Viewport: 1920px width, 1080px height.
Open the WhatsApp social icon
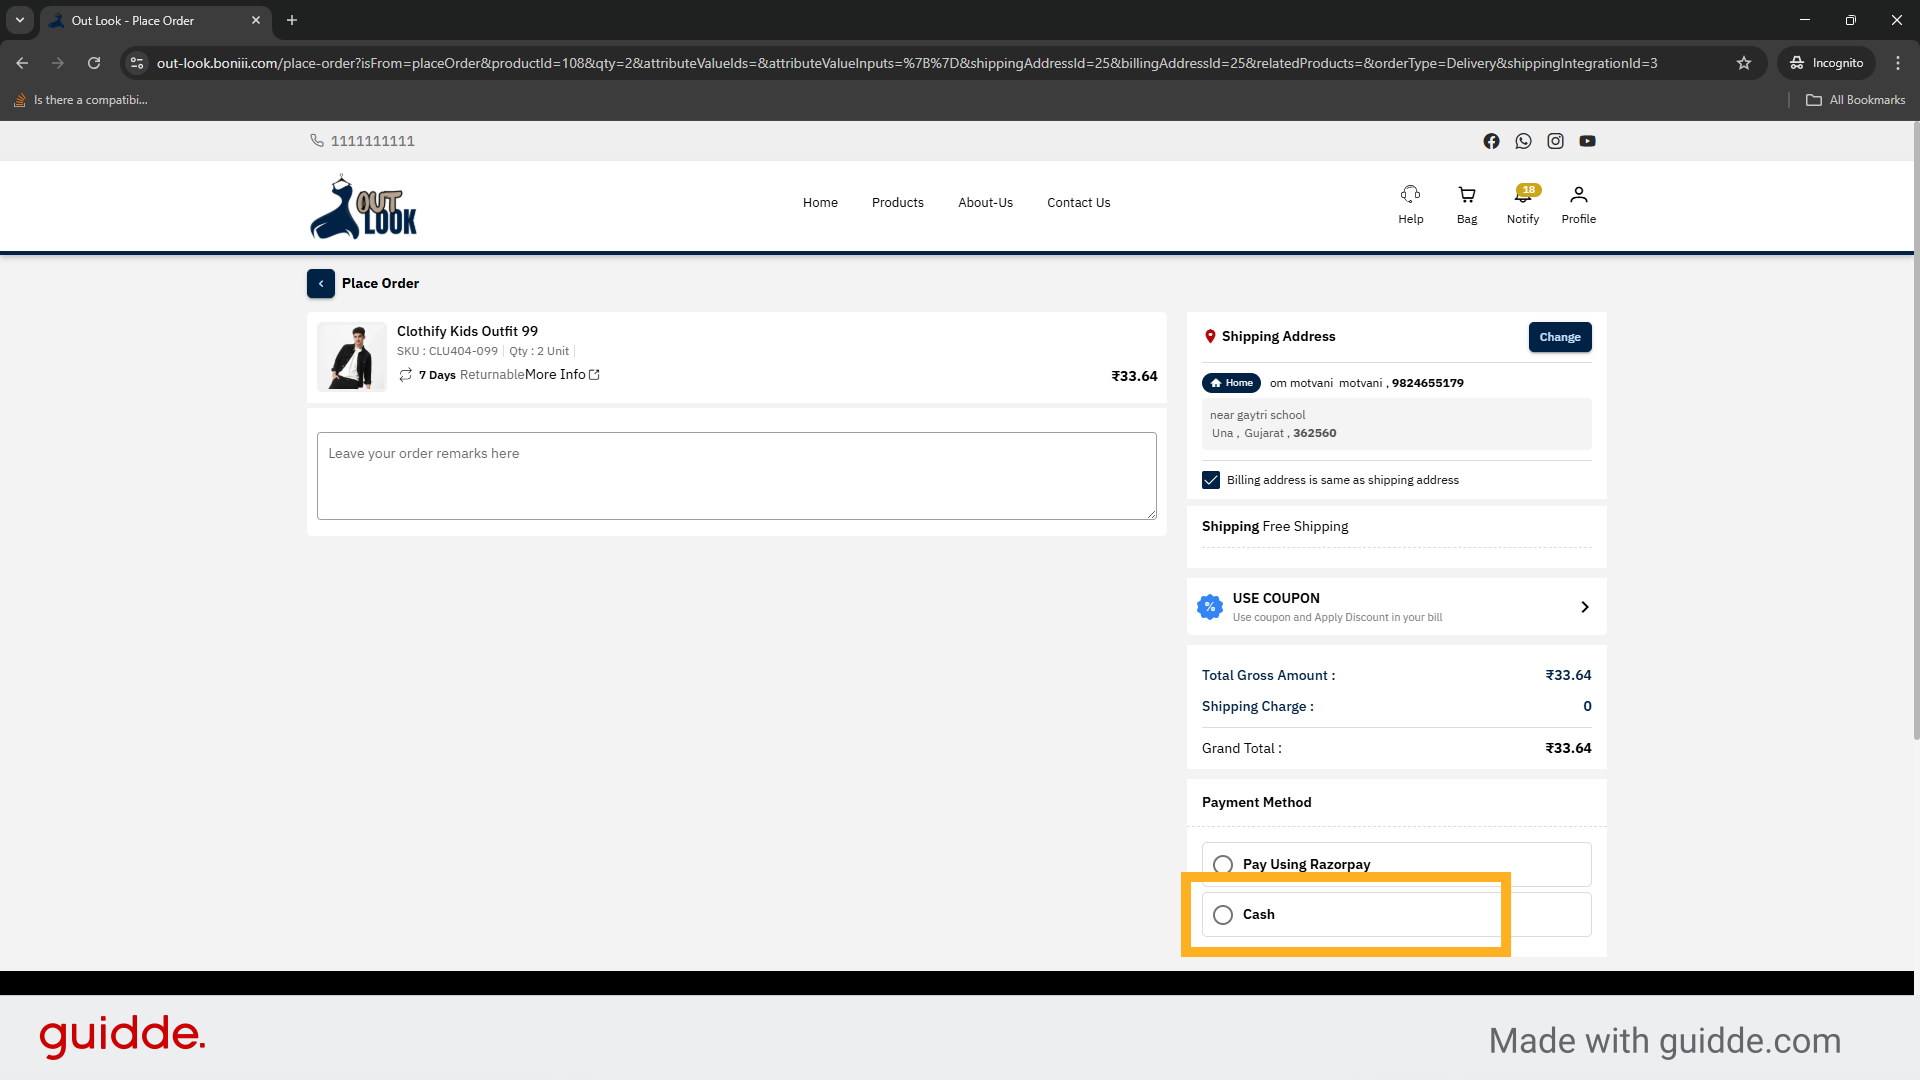click(x=1523, y=141)
